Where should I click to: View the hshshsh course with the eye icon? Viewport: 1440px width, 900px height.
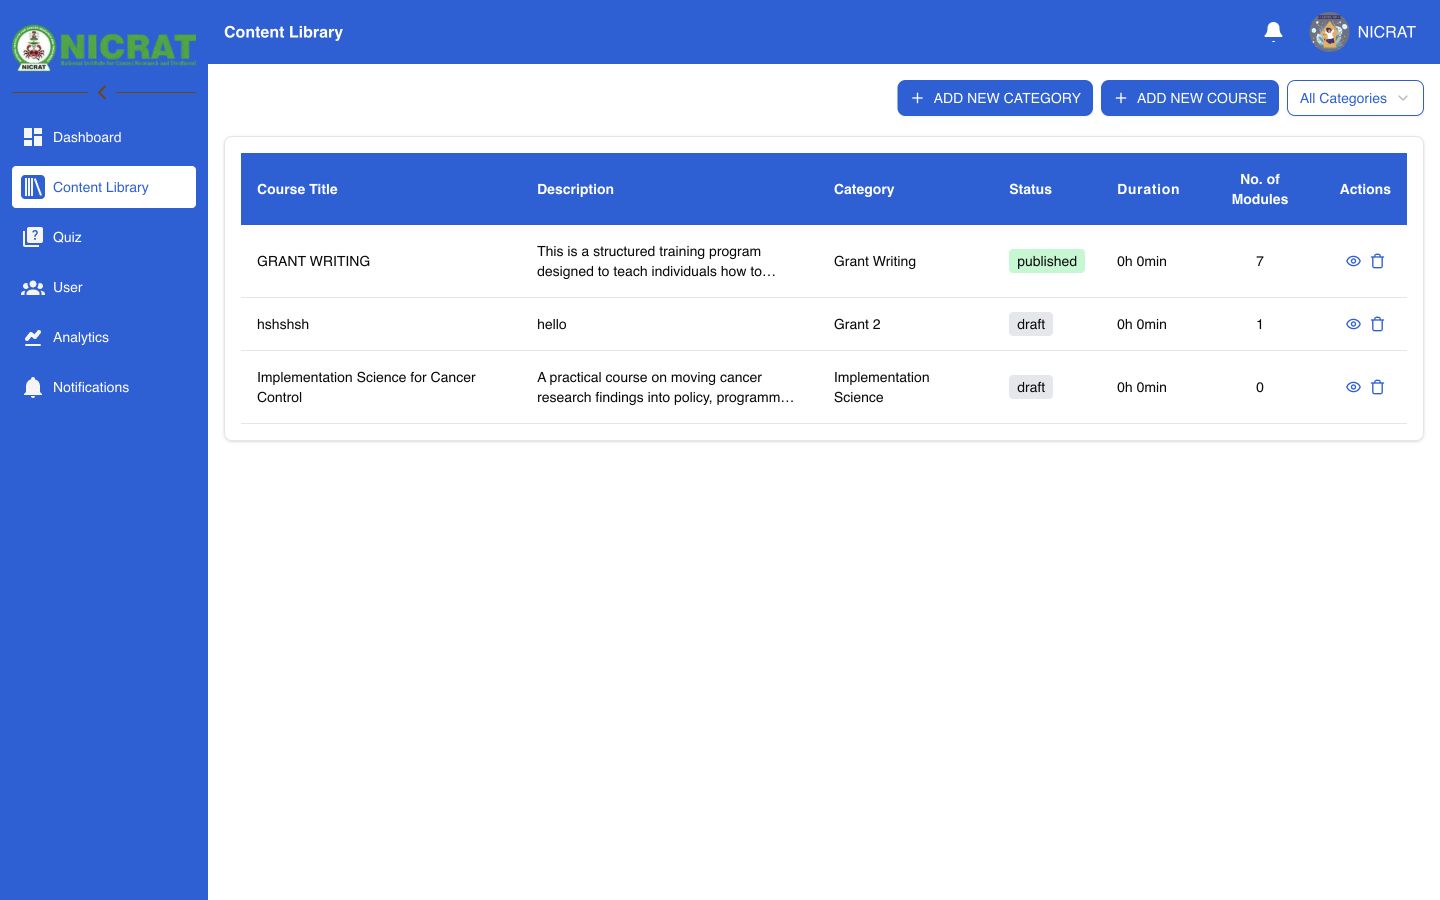(x=1353, y=324)
